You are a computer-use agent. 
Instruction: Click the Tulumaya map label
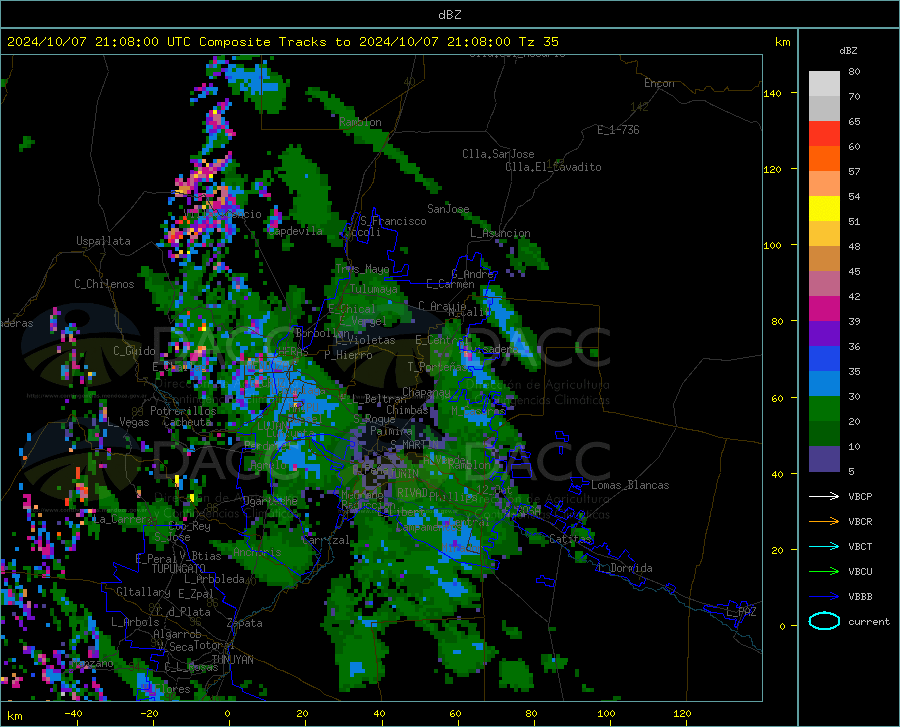click(373, 289)
